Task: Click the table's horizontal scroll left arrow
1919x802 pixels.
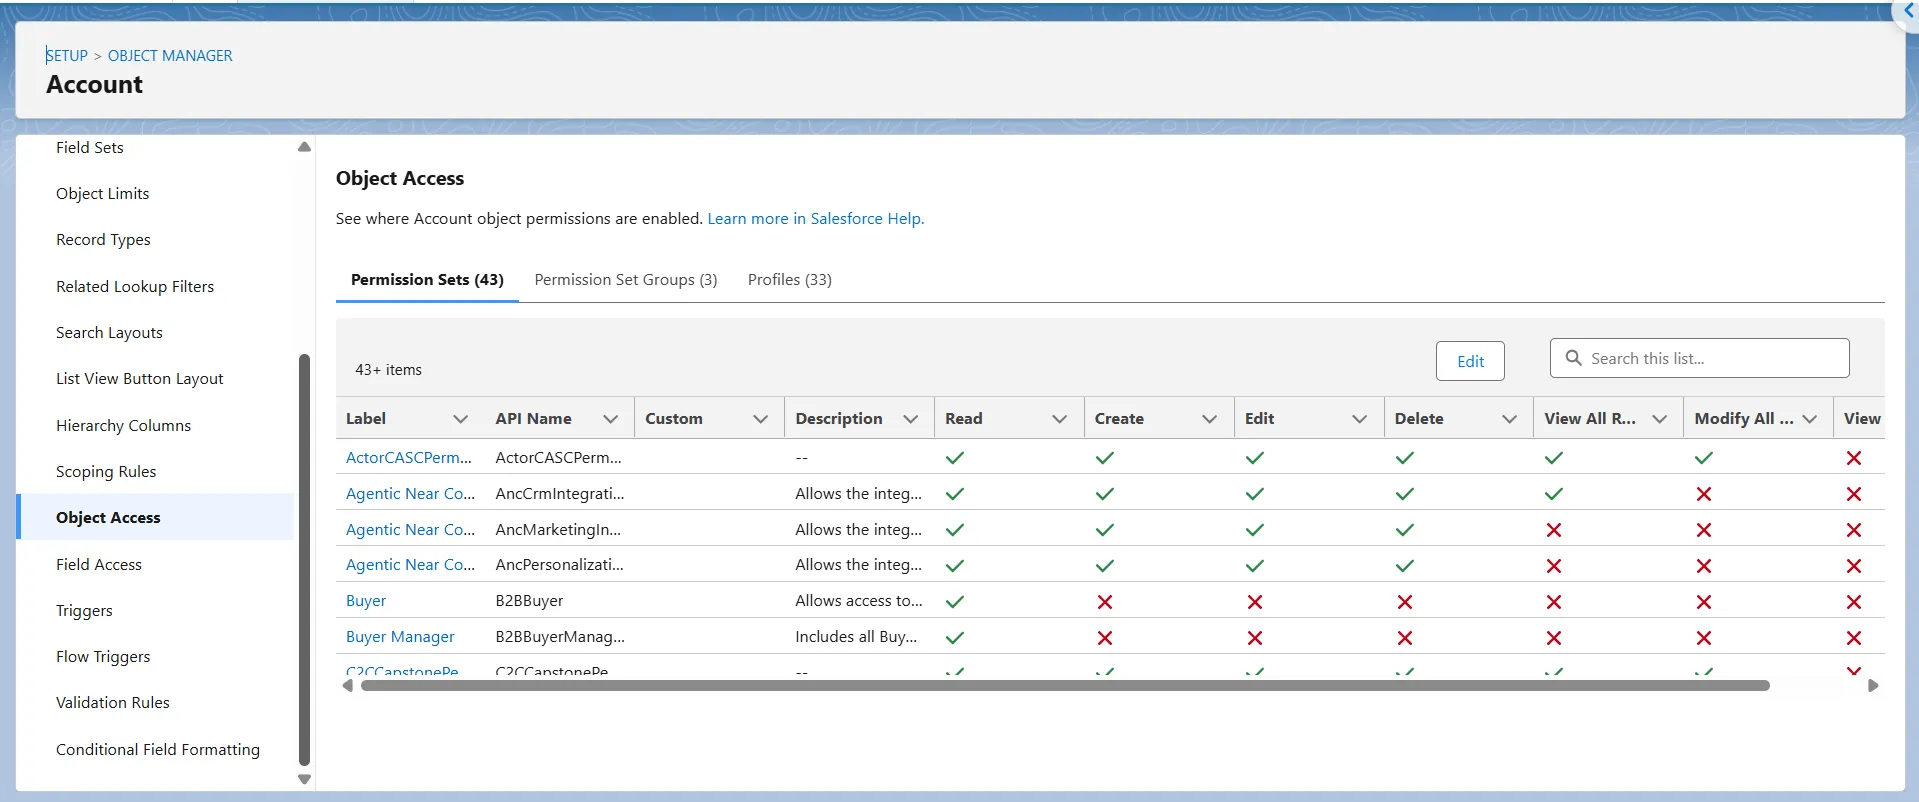Action: pyautogui.click(x=347, y=686)
